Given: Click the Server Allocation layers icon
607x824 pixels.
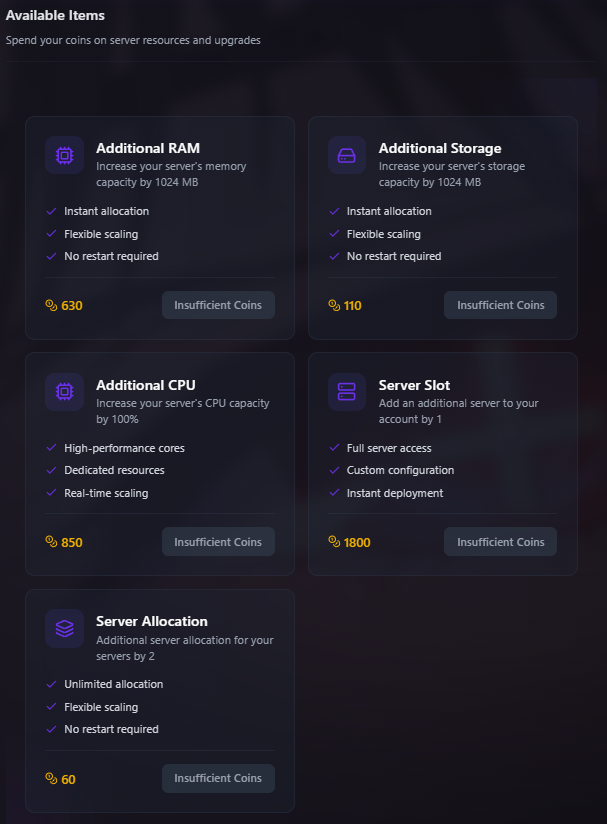Looking at the screenshot, I should point(64,629).
